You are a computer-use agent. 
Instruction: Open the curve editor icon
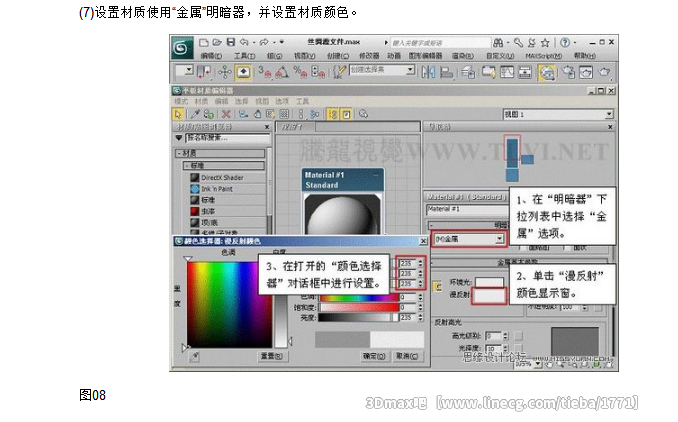pyautogui.click(x=507, y=72)
